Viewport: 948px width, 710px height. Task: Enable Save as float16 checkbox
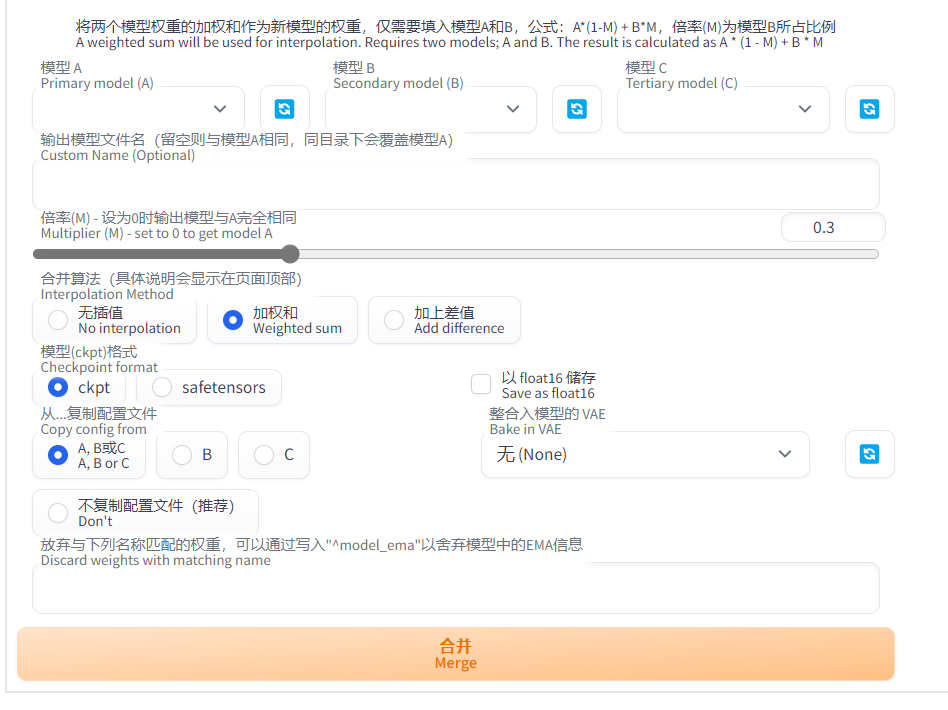click(x=481, y=384)
